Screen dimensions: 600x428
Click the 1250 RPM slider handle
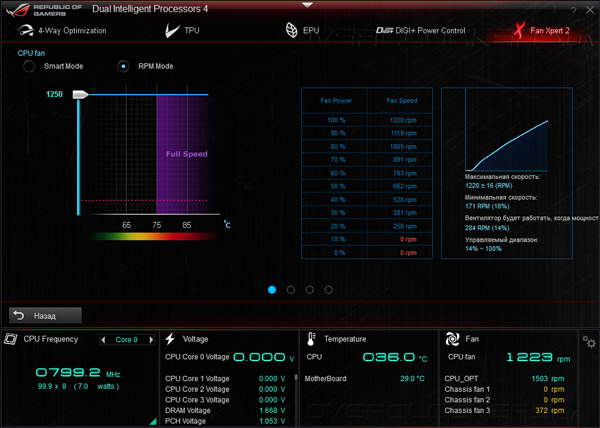80,94
